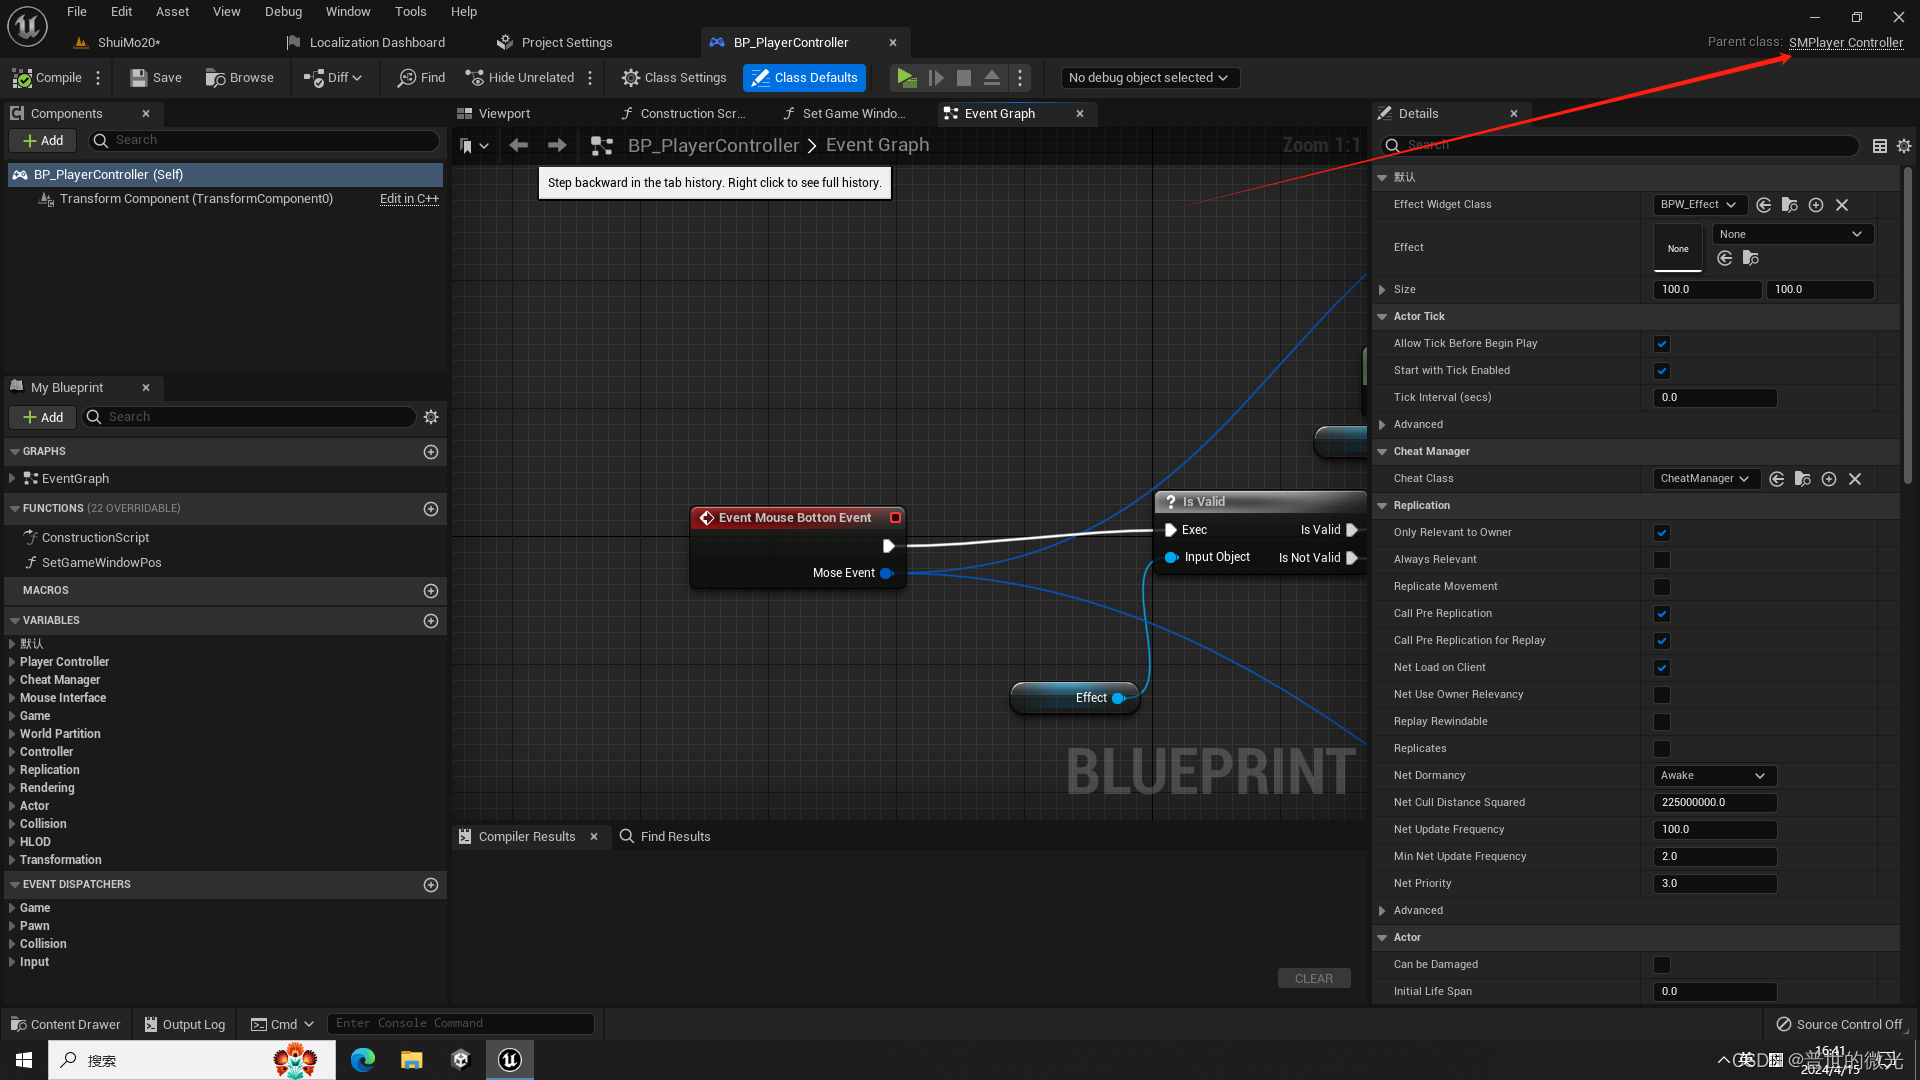
Task: Click the back arrow in graph navigation
Action: [518, 146]
